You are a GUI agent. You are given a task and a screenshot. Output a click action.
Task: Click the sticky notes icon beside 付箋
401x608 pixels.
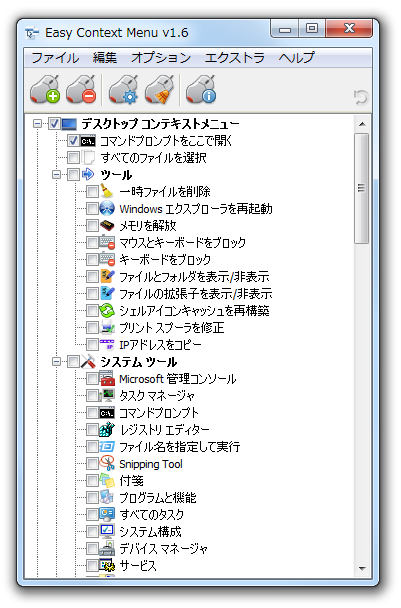pyautogui.click(x=107, y=480)
